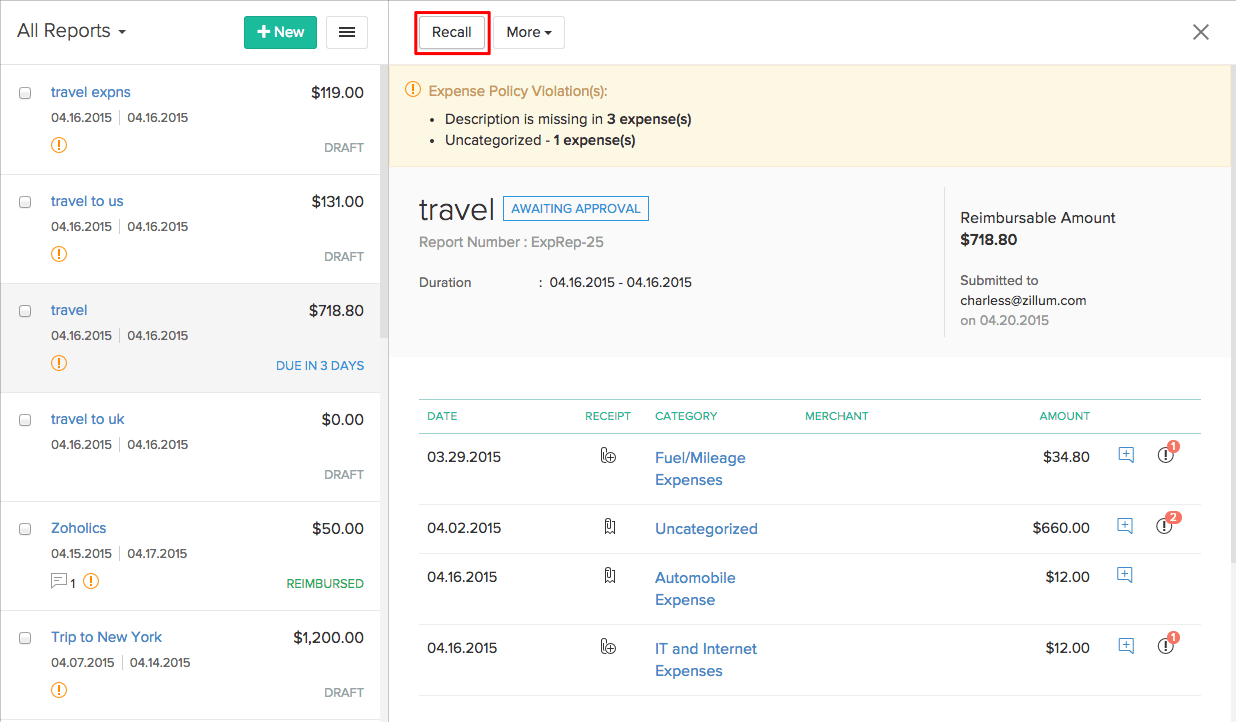The height and width of the screenshot is (722, 1236).
Task: Check the Zoholics report checkbox
Action: [x=25, y=529]
